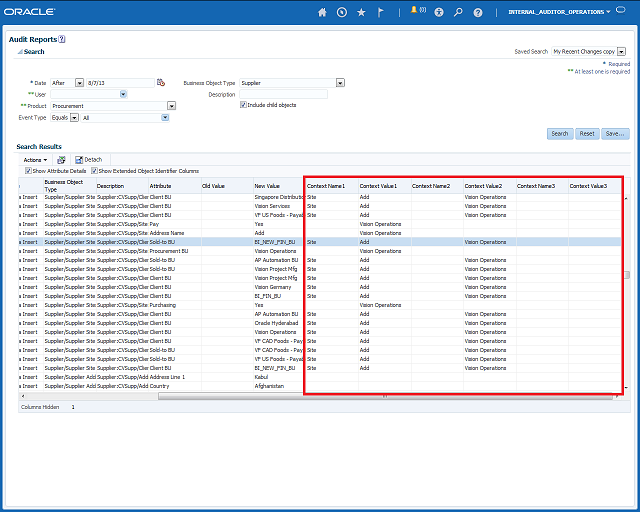This screenshot has width=640, height=512.
Task: Click the Detach button
Action: 89,160
